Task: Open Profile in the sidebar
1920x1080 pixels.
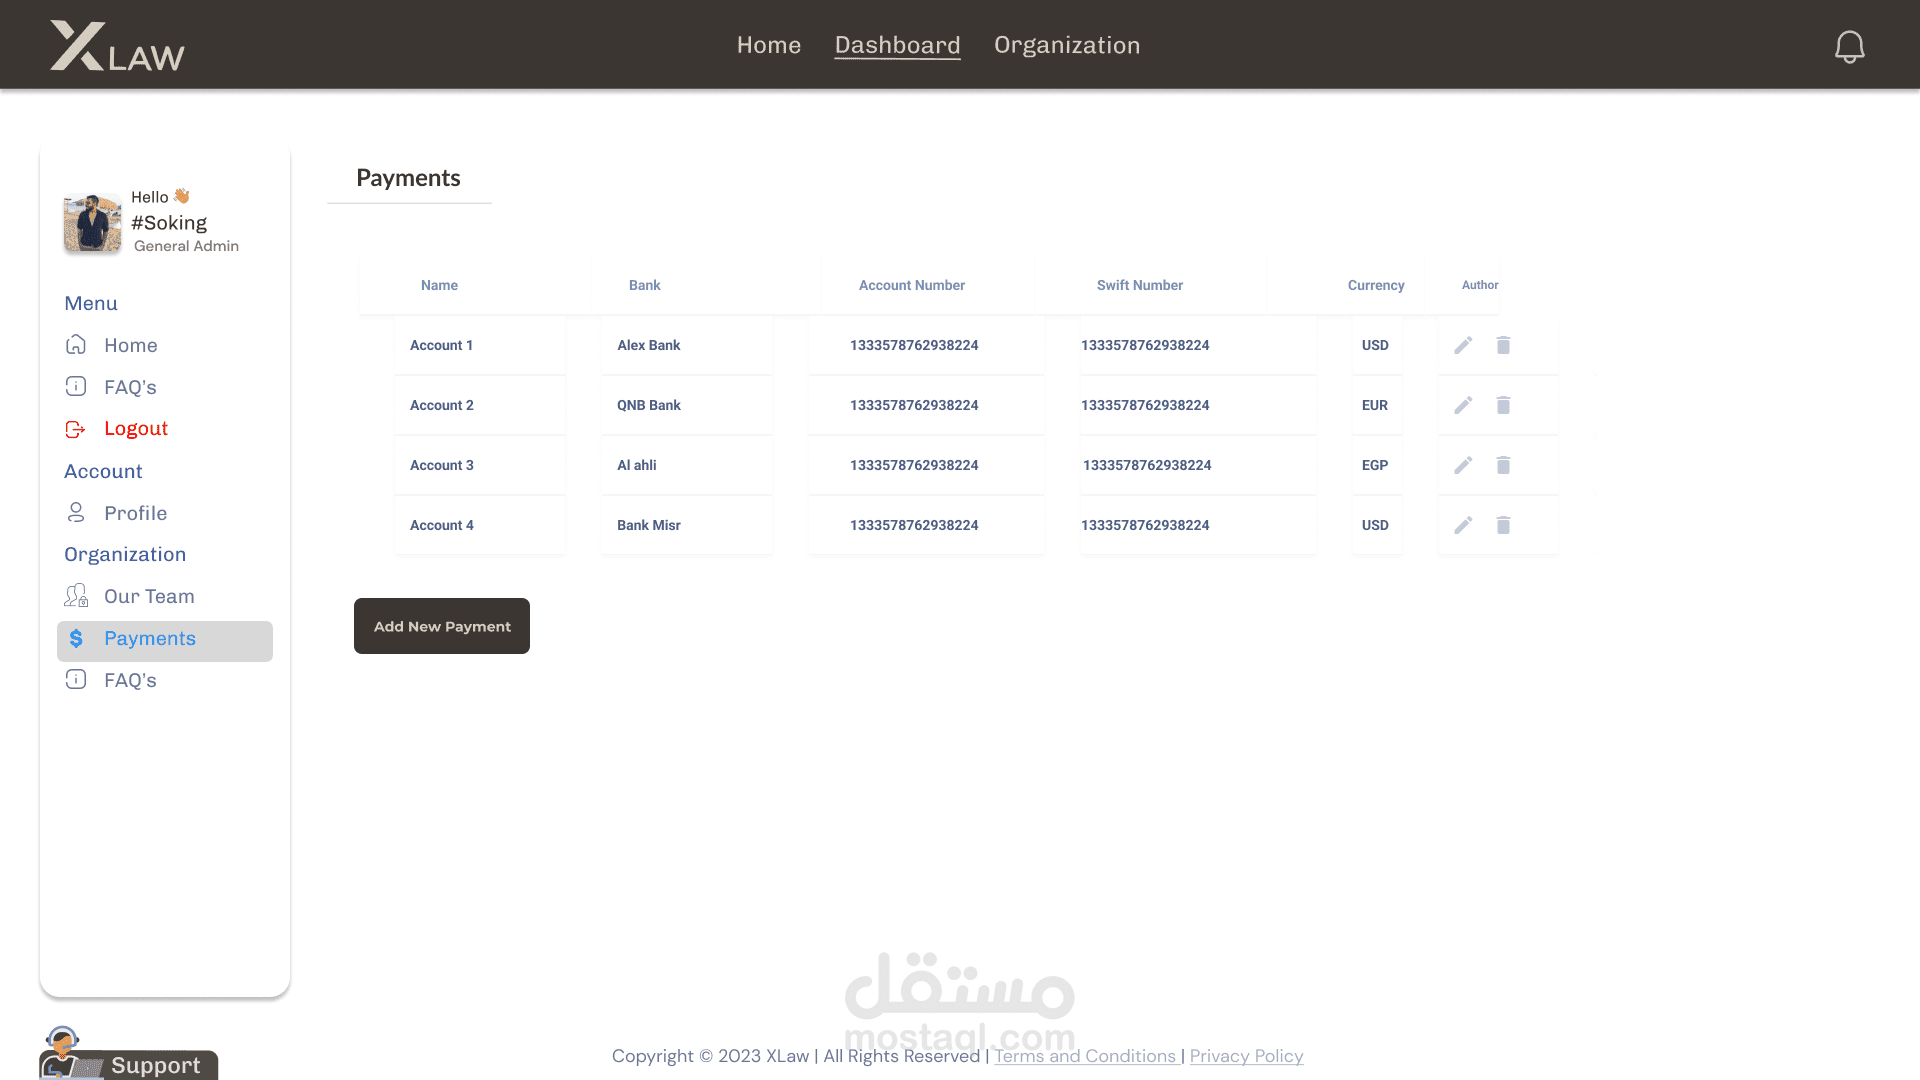Action: (x=135, y=513)
